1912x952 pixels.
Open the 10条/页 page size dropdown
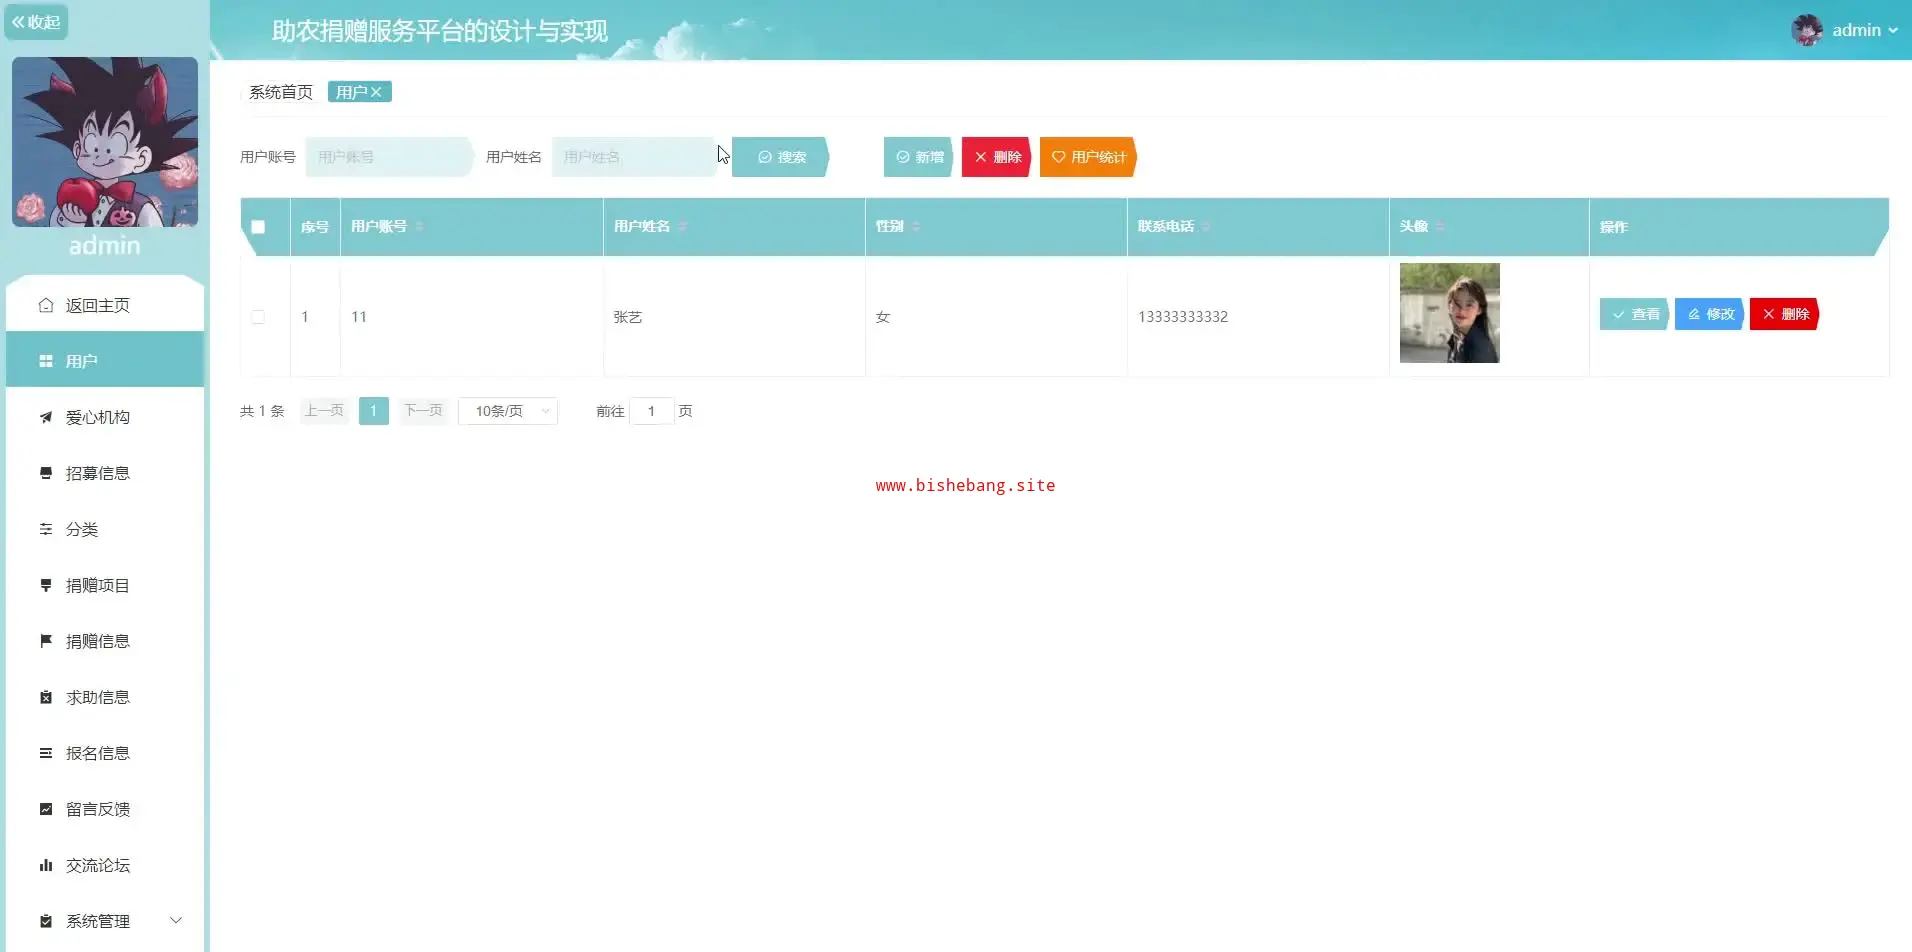point(508,411)
